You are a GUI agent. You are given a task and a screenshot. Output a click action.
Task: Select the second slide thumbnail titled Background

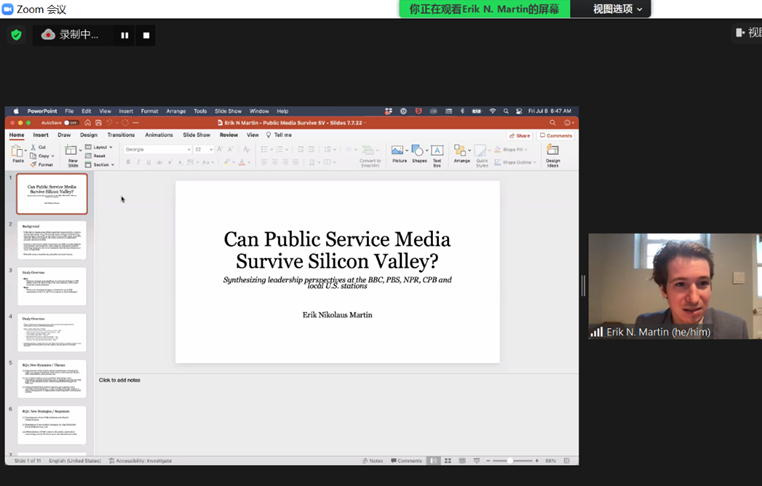[52, 240]
